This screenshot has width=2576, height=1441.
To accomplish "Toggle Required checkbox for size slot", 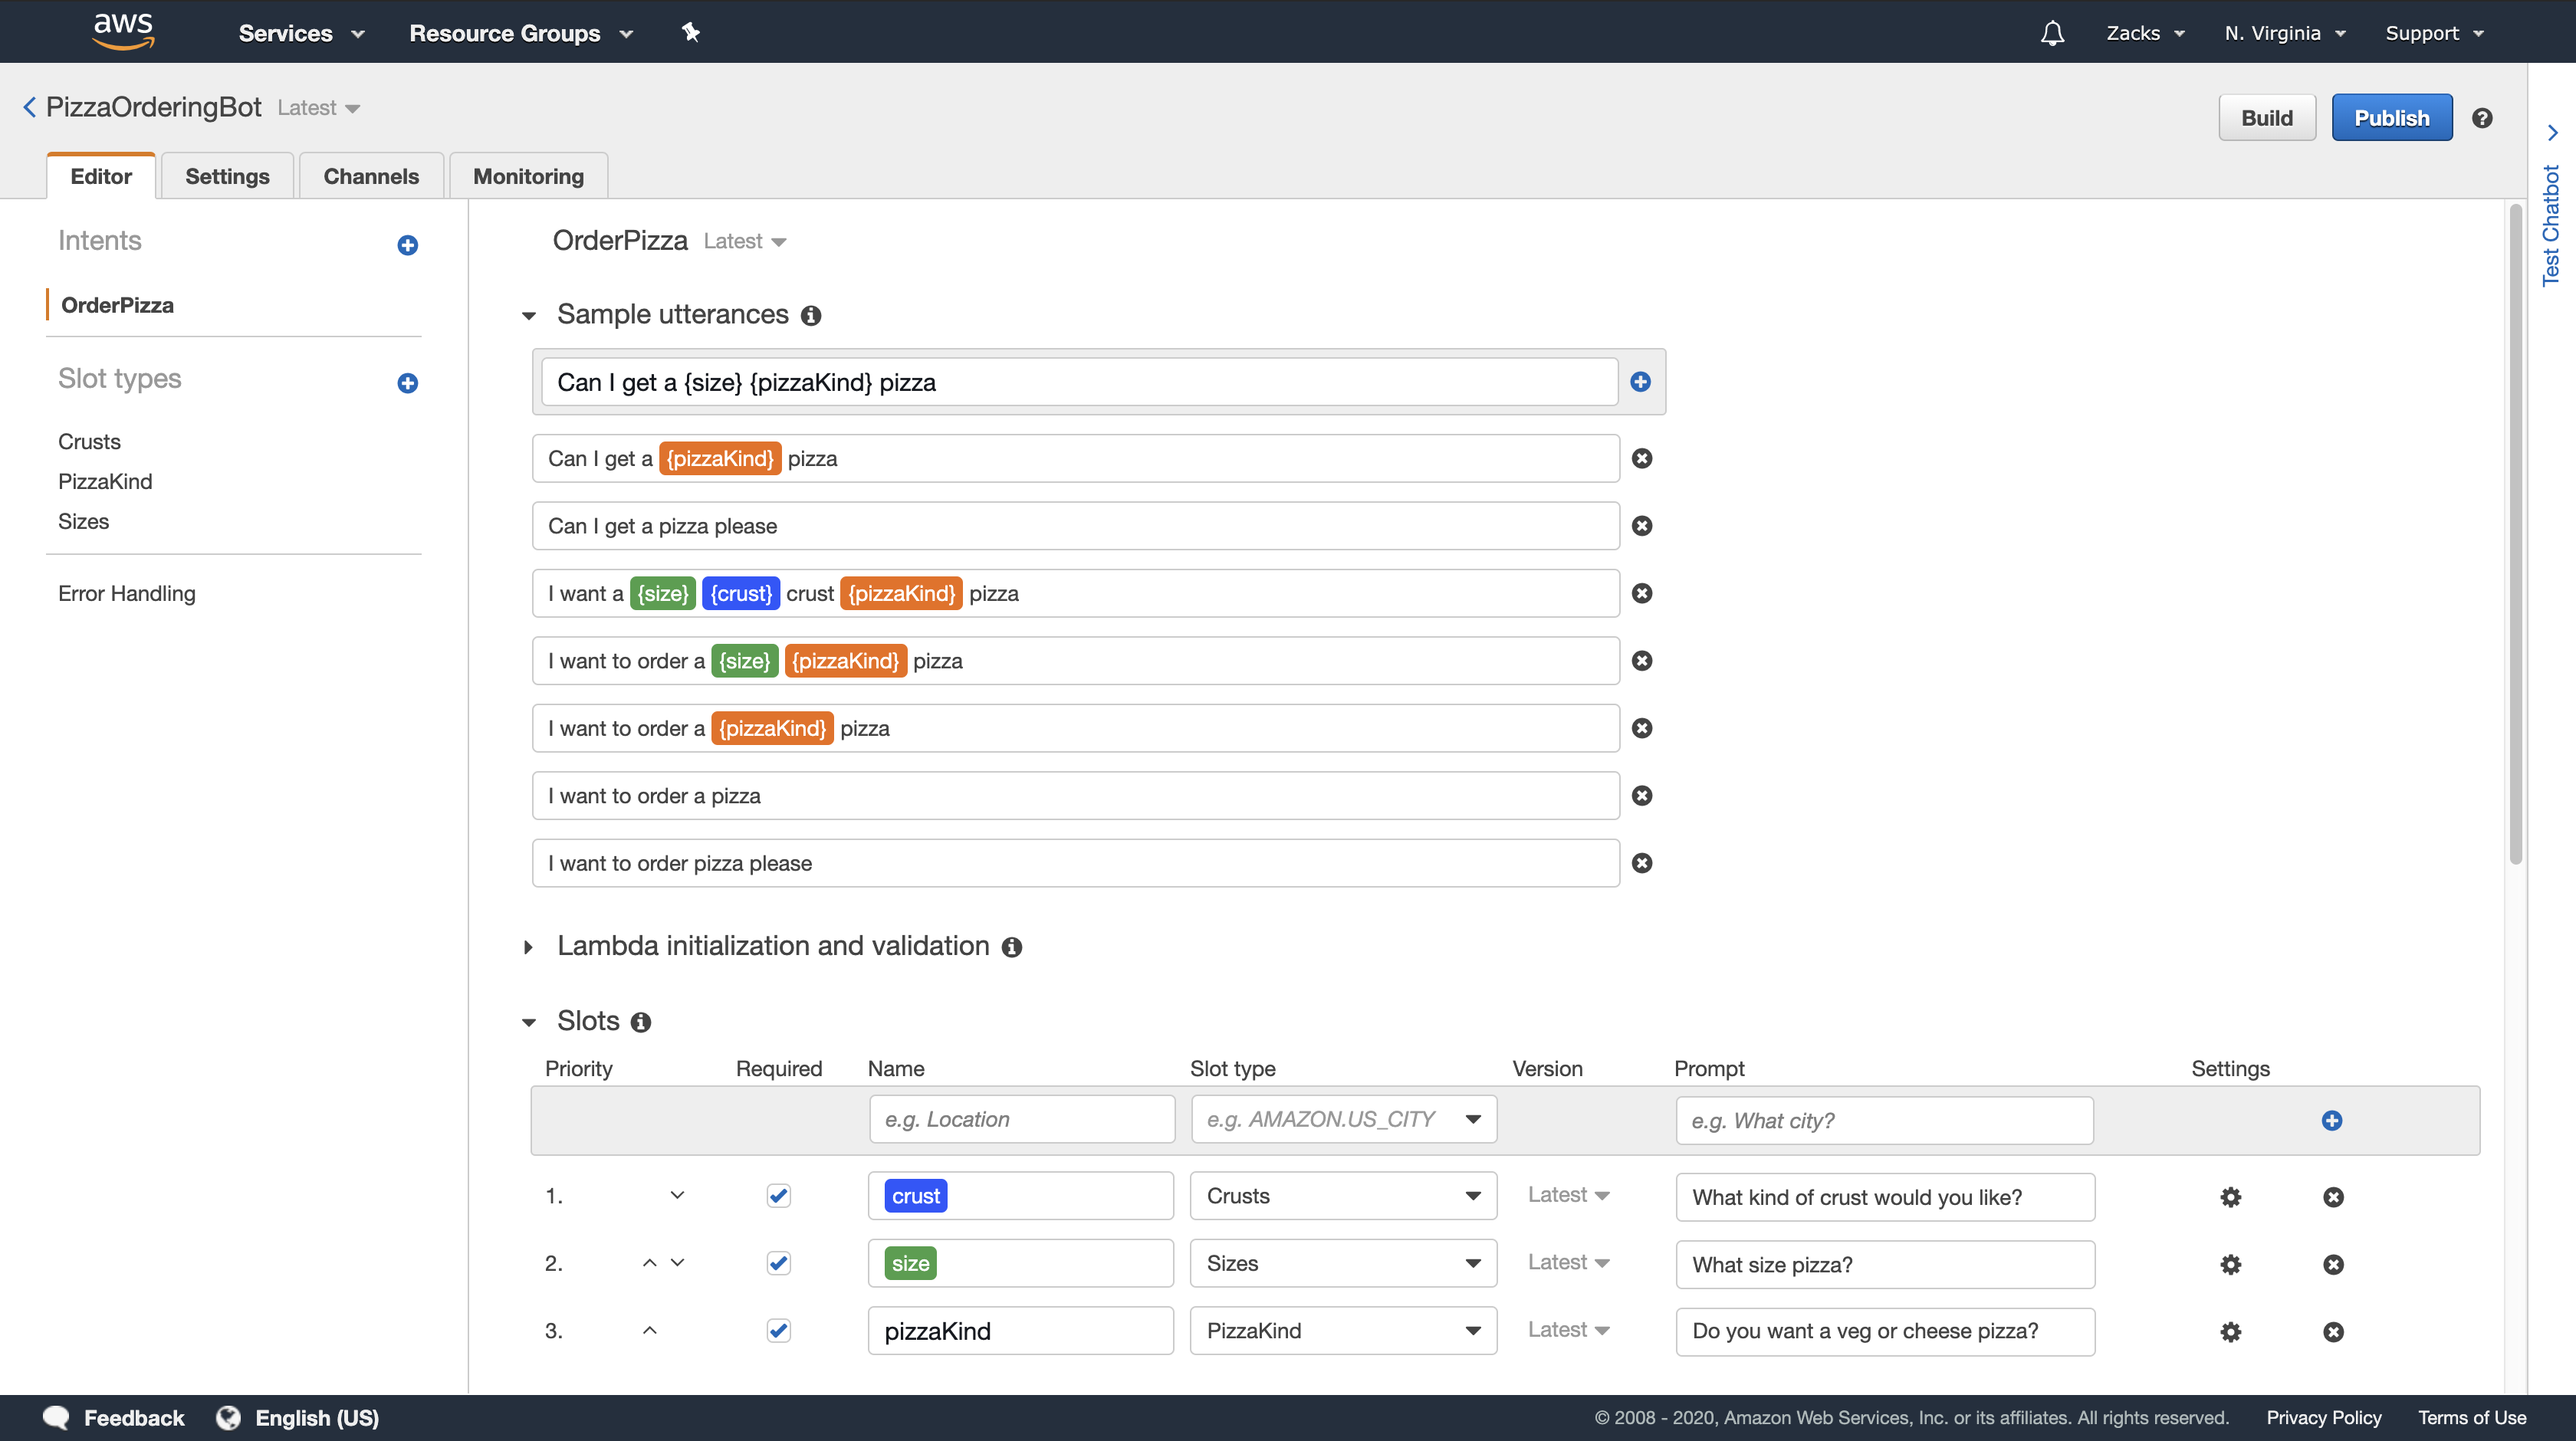I will click(x=778, y=1263).
